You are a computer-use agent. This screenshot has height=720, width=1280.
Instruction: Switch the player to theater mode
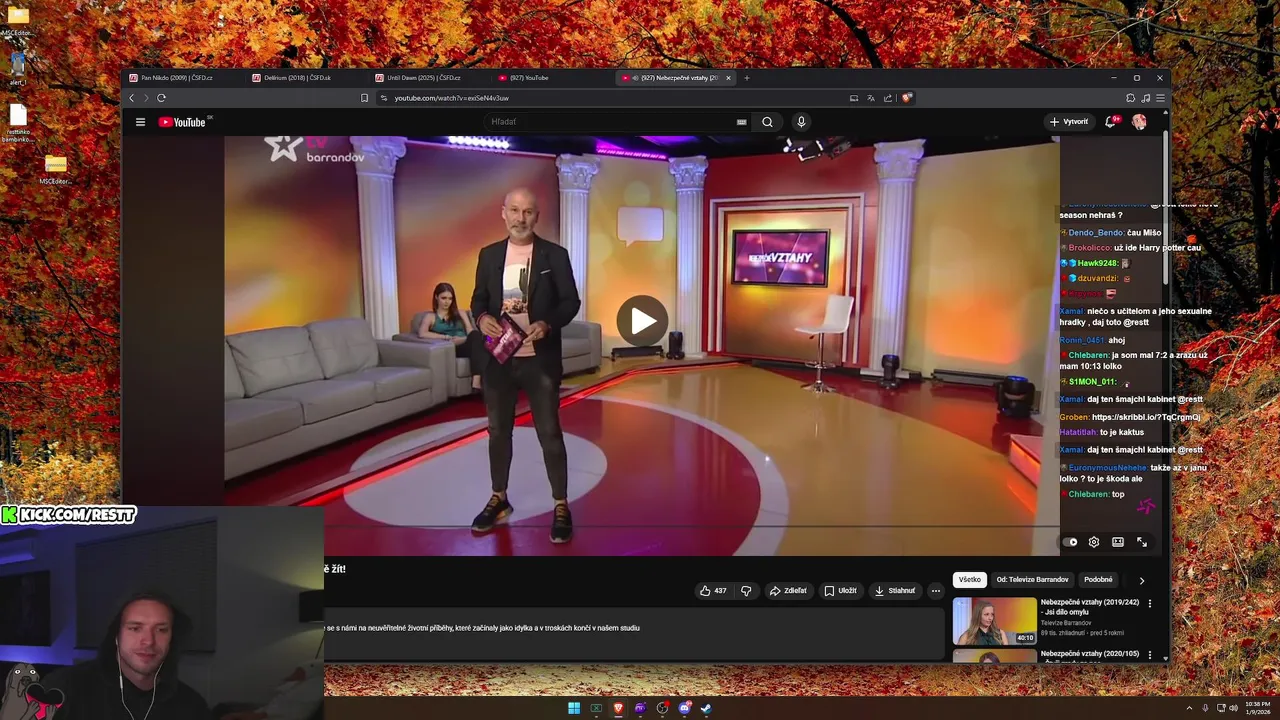click(x=1118, y=542)
